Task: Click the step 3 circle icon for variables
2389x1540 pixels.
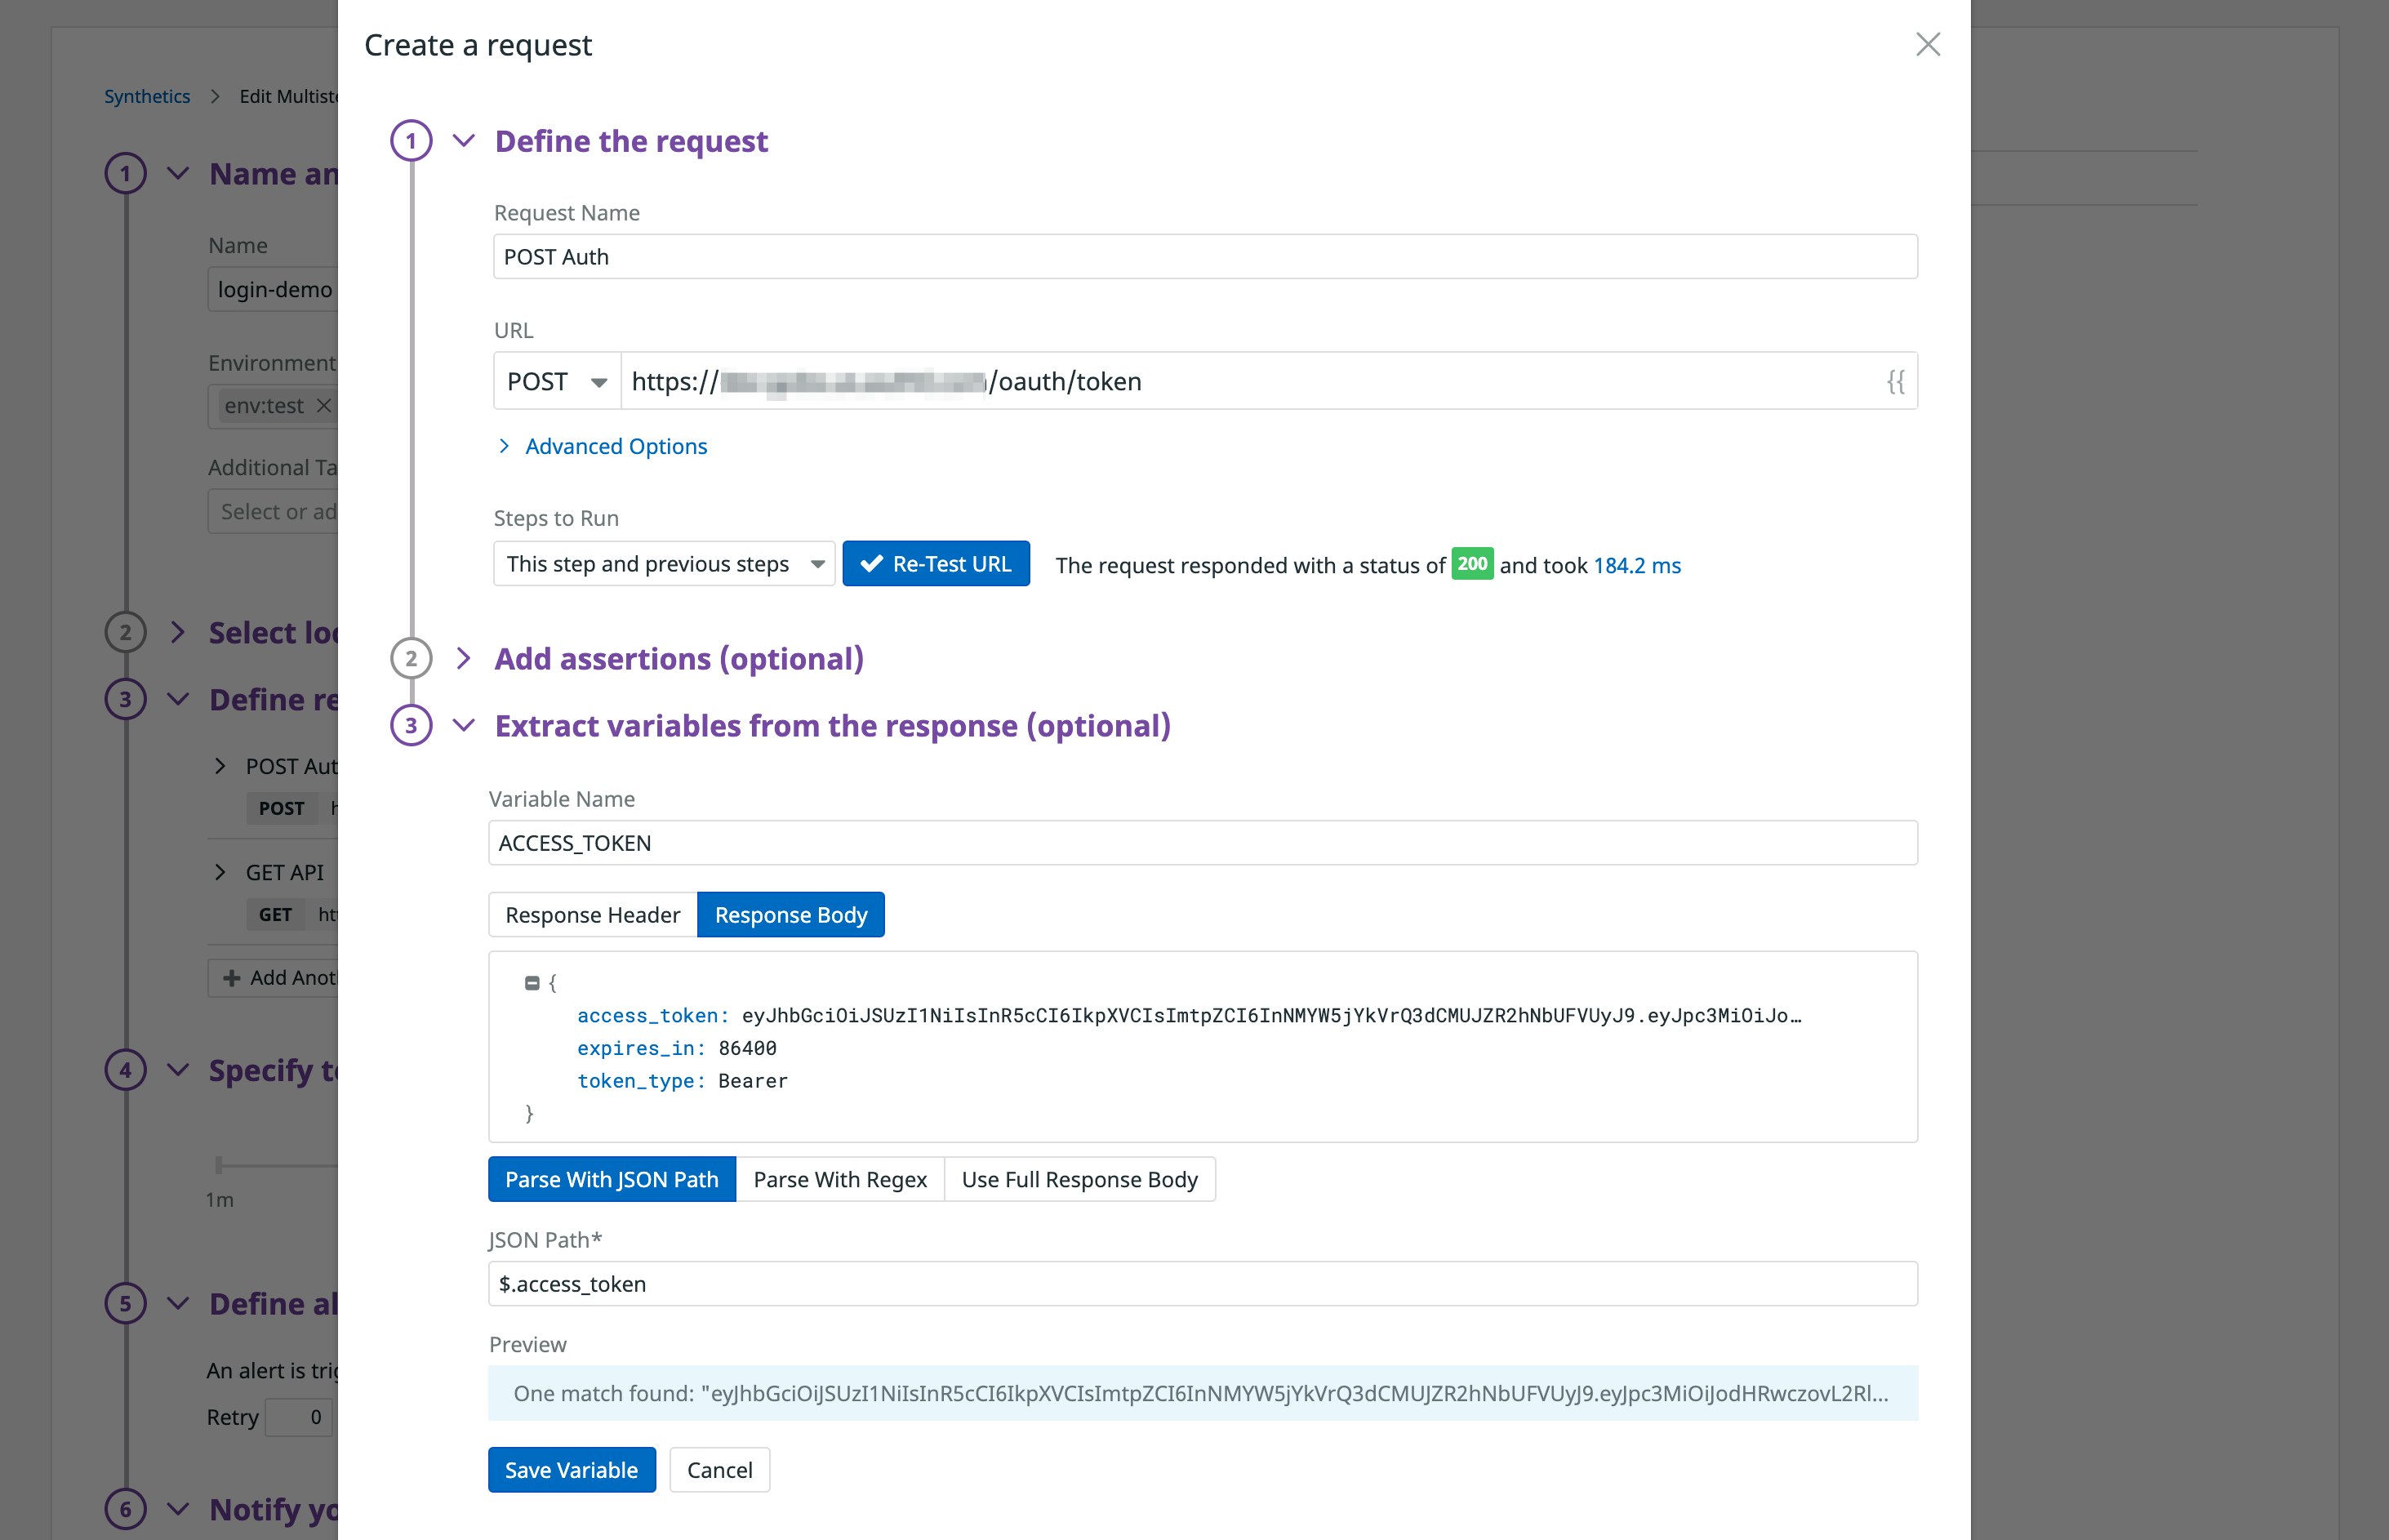Action: [411, 726]
